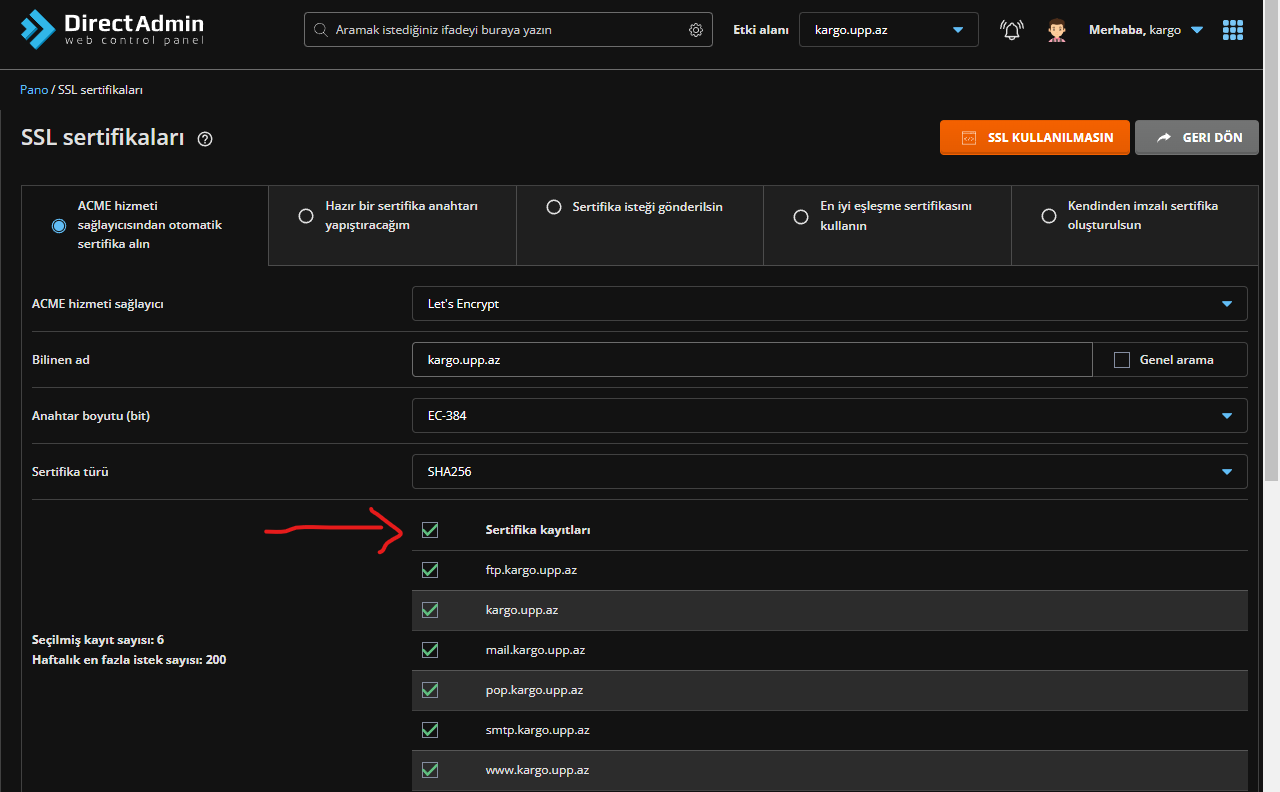Click help icon next to SSL sertifikaları
The width and height of the screenshot is (1280, 792).
205,139
